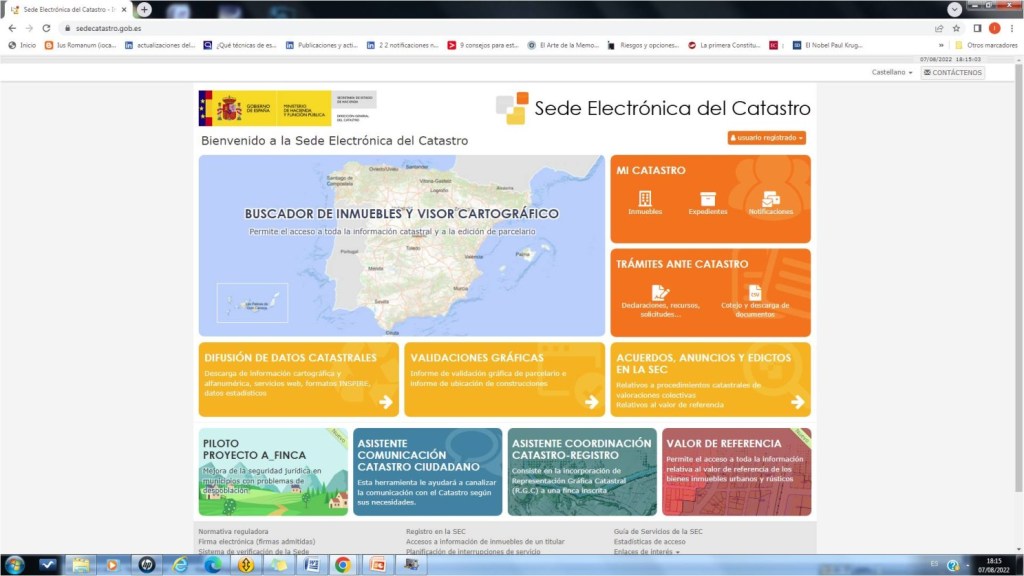Open the Castellano language selector

coord(892,73)
